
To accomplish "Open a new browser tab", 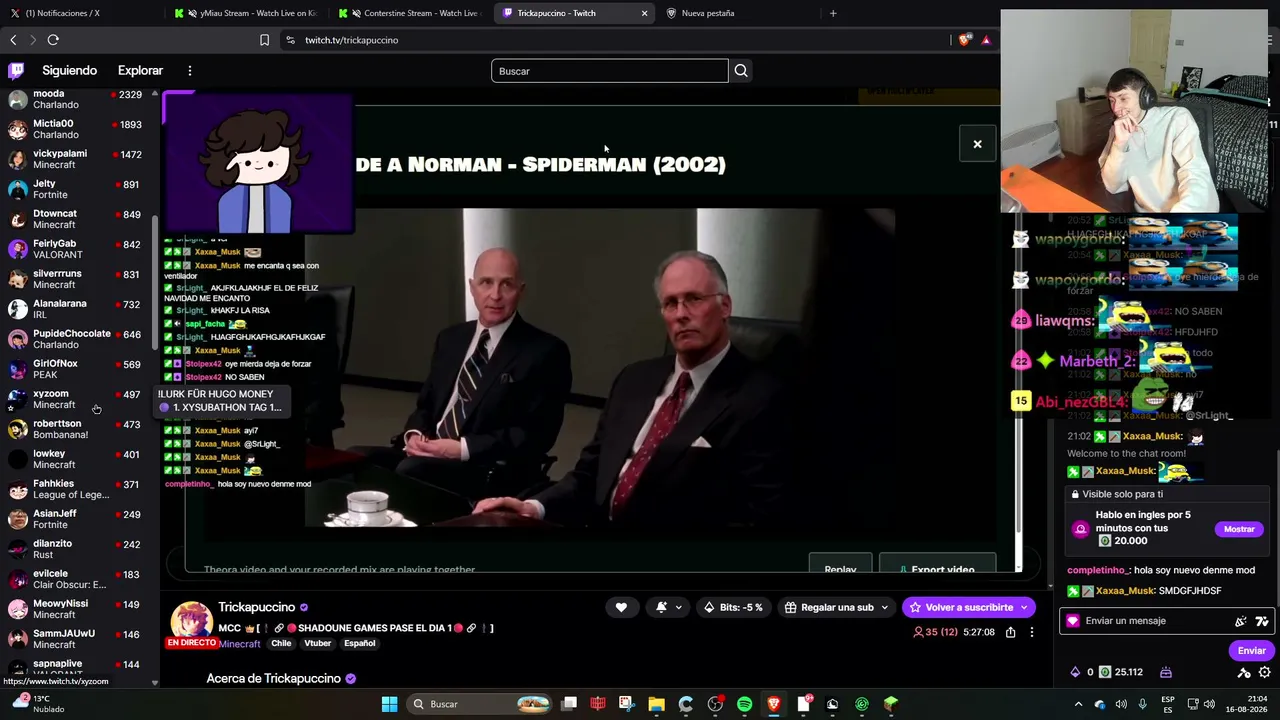I will pyautogui.click(x=833, y=13).
